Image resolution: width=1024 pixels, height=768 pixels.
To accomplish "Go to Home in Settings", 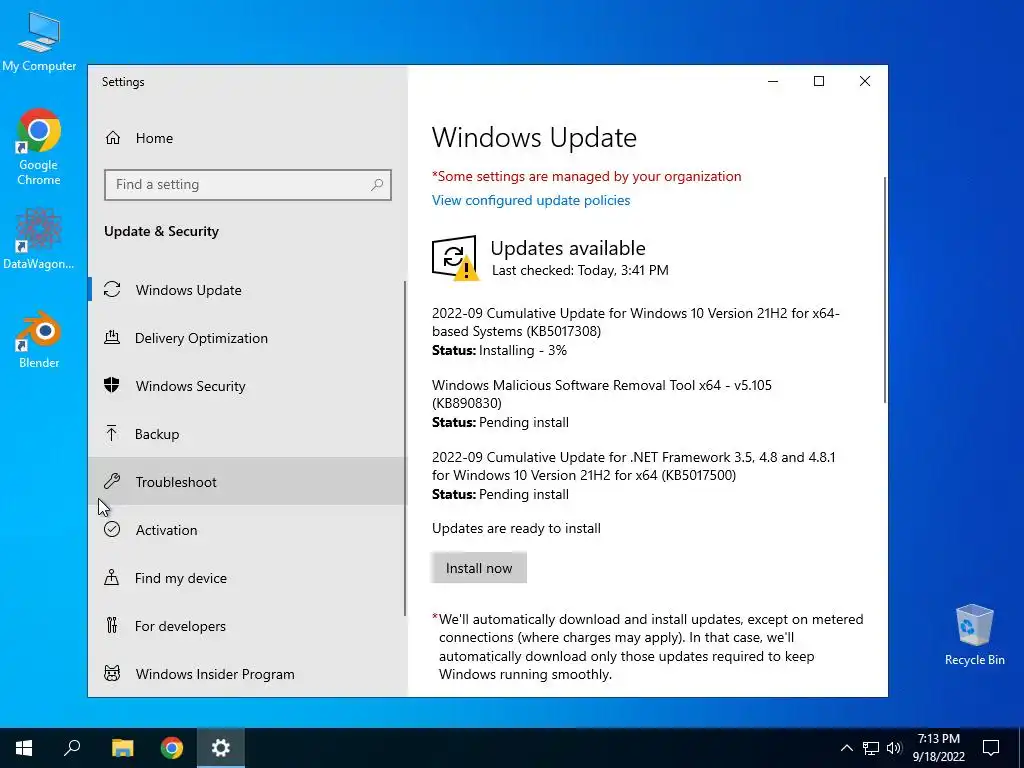I will point(247,138).
